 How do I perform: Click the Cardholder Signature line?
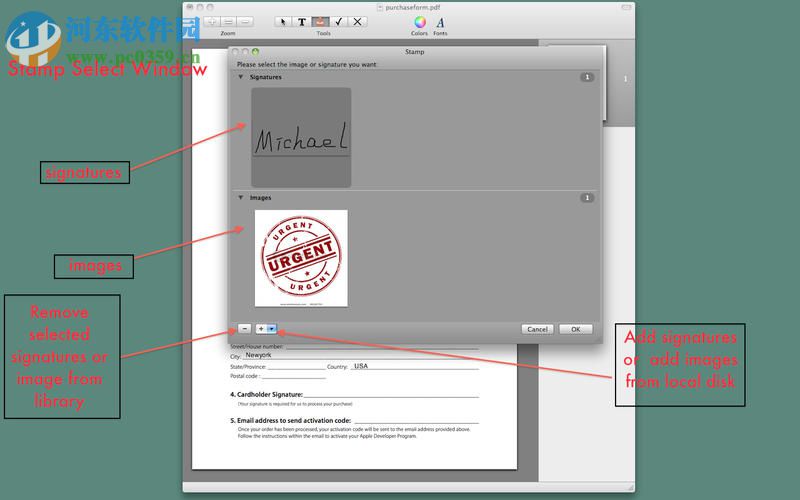click(x=391, y=394)
